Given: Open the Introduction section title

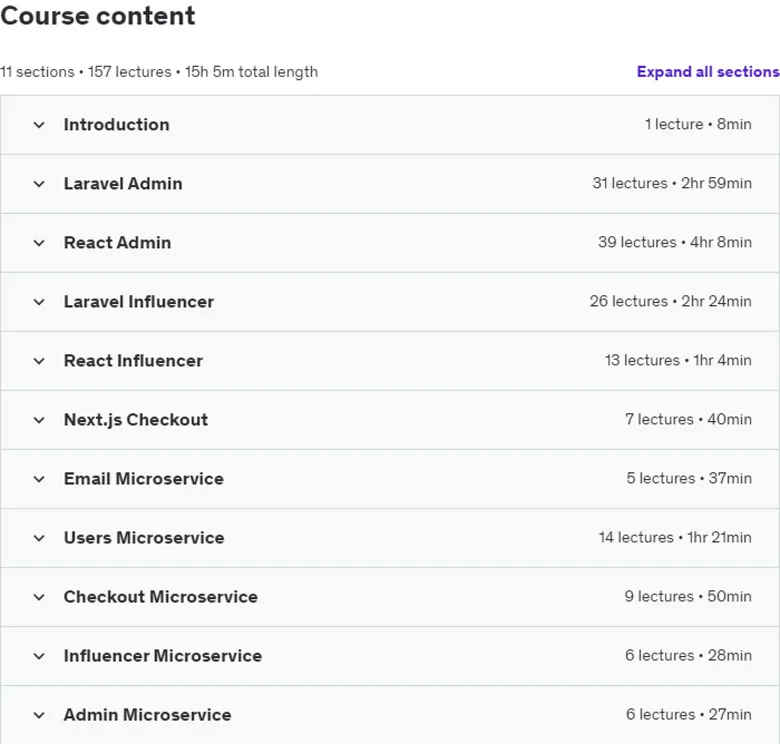Looking at the screenshot, I should (116, 124).
